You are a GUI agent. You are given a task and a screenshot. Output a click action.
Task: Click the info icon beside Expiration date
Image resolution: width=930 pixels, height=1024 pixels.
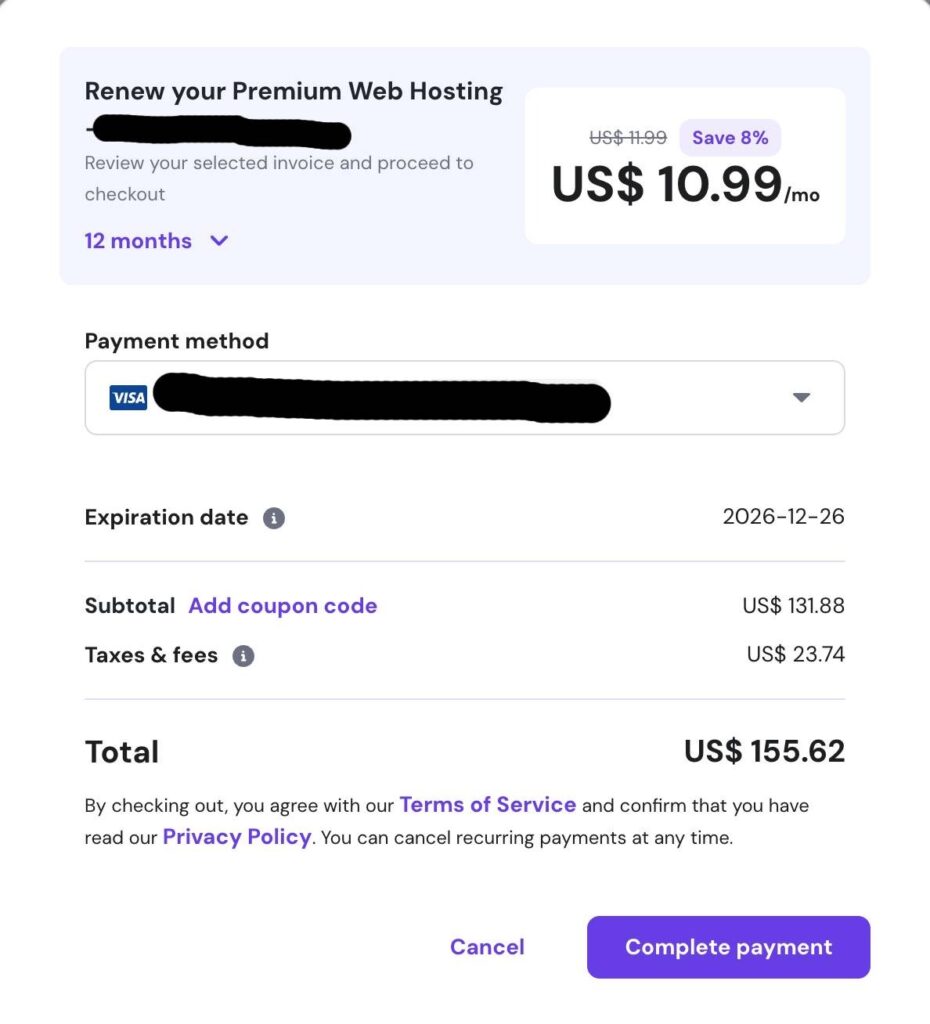pos(274,518)
